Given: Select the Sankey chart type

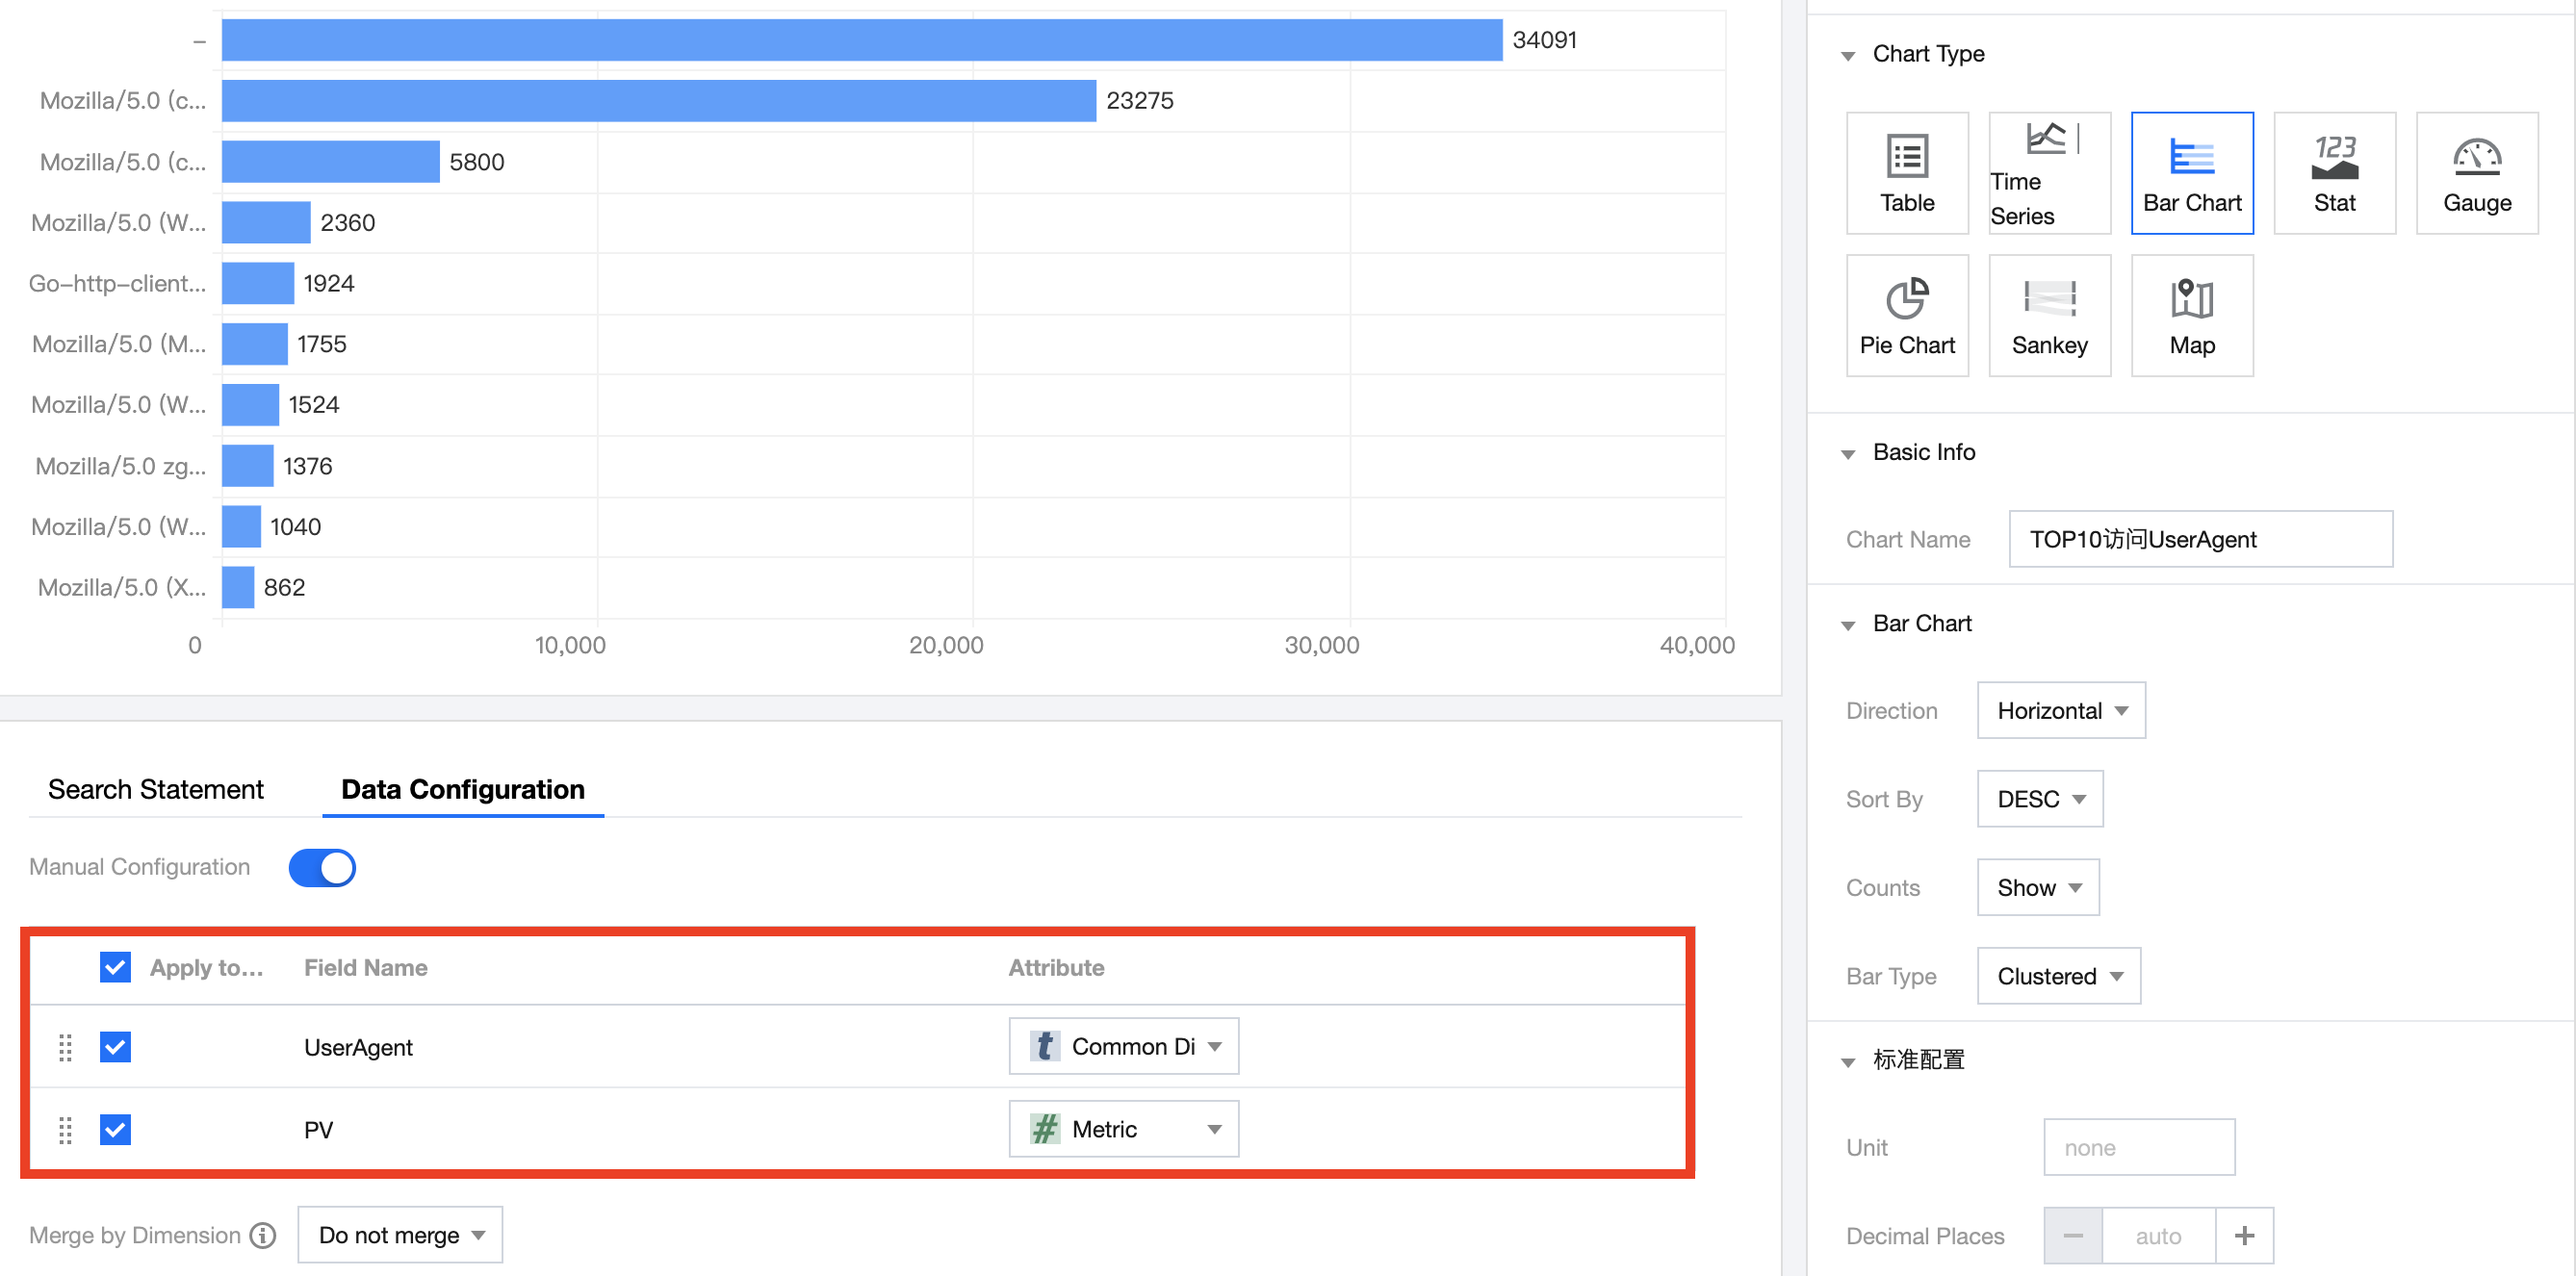Looking at the screenshot, I should [x=2048, y=315].
